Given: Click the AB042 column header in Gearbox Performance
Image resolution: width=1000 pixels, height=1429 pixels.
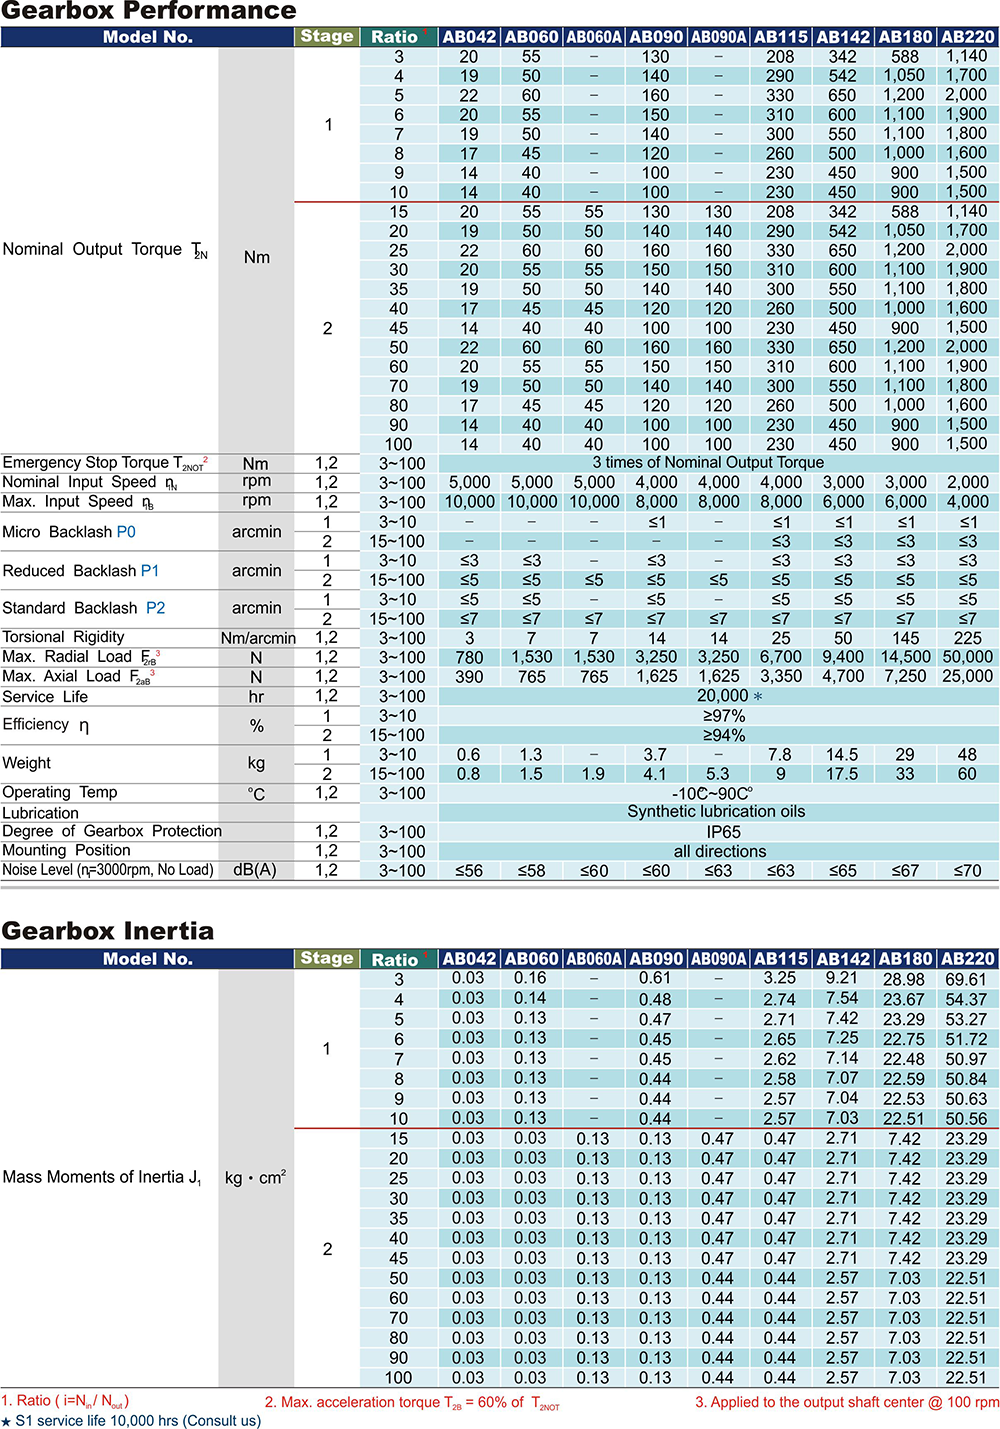Looking at the screenshot, I should (x=469, y=37).
